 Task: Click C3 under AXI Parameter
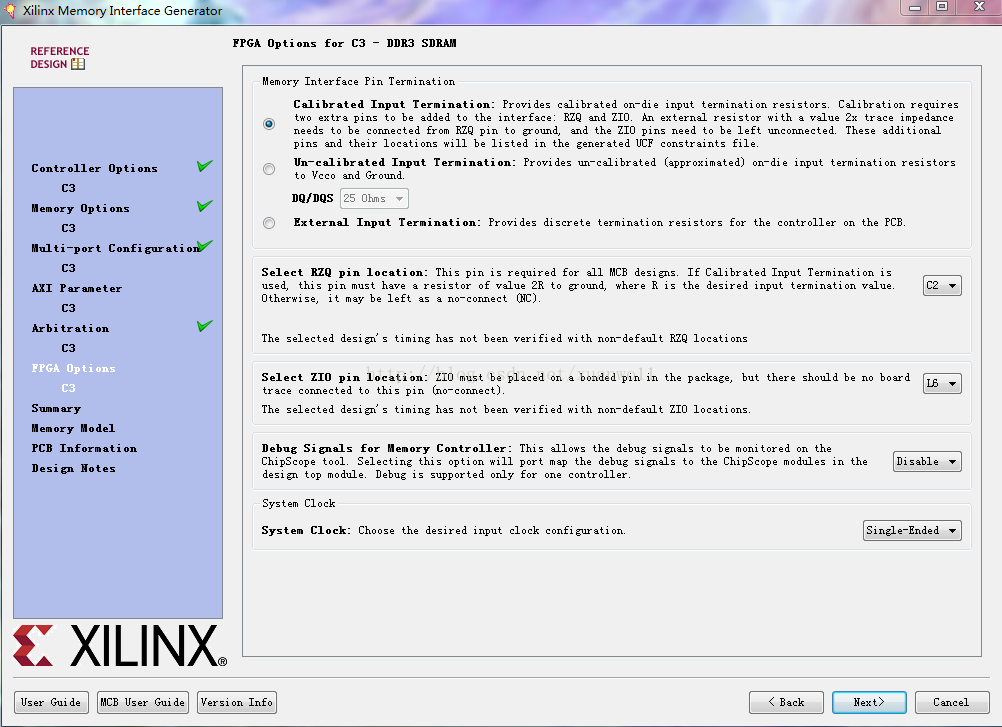[x=68, y=308]
